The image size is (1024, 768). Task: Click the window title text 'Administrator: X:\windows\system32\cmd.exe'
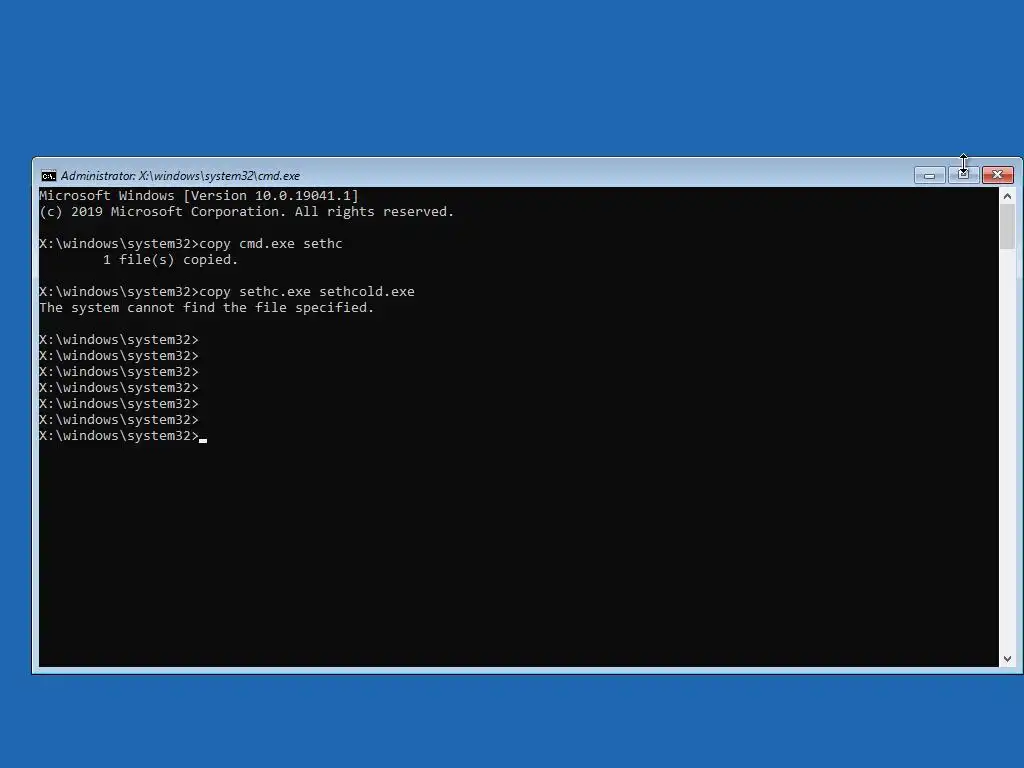(x=180, y=176)
